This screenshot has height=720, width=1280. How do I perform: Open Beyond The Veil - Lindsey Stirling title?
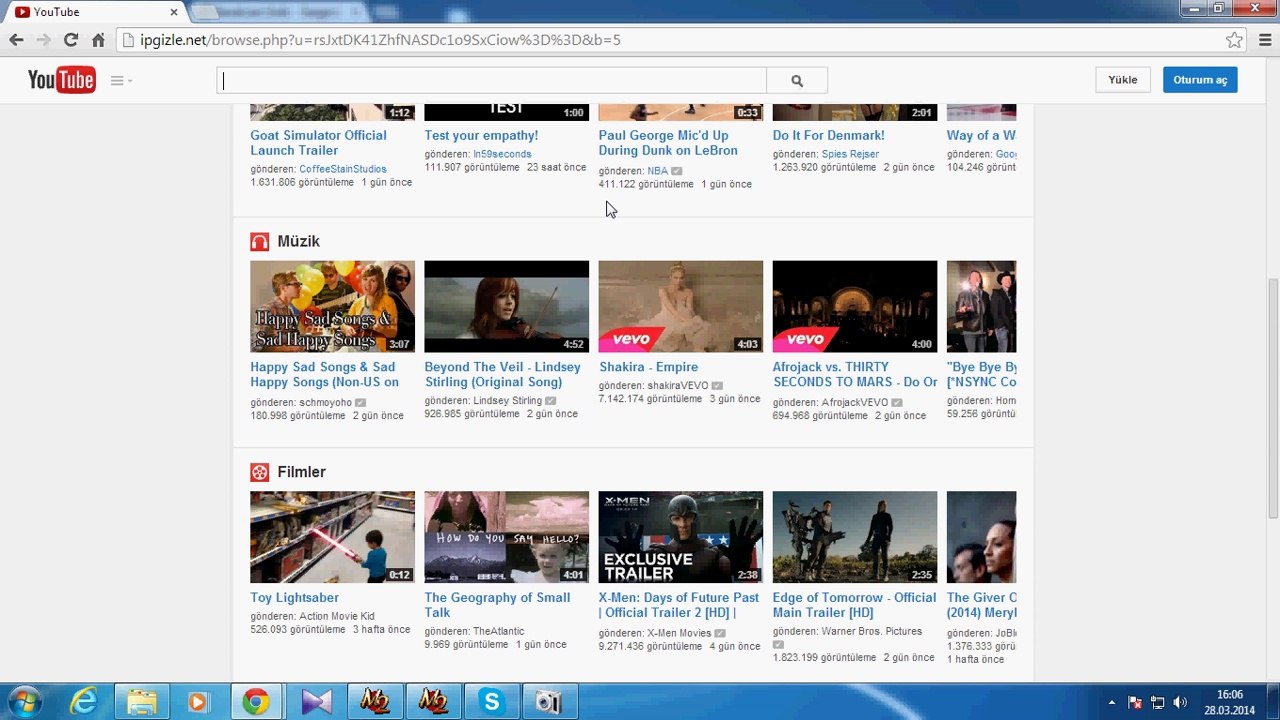(x=502, y=375)
